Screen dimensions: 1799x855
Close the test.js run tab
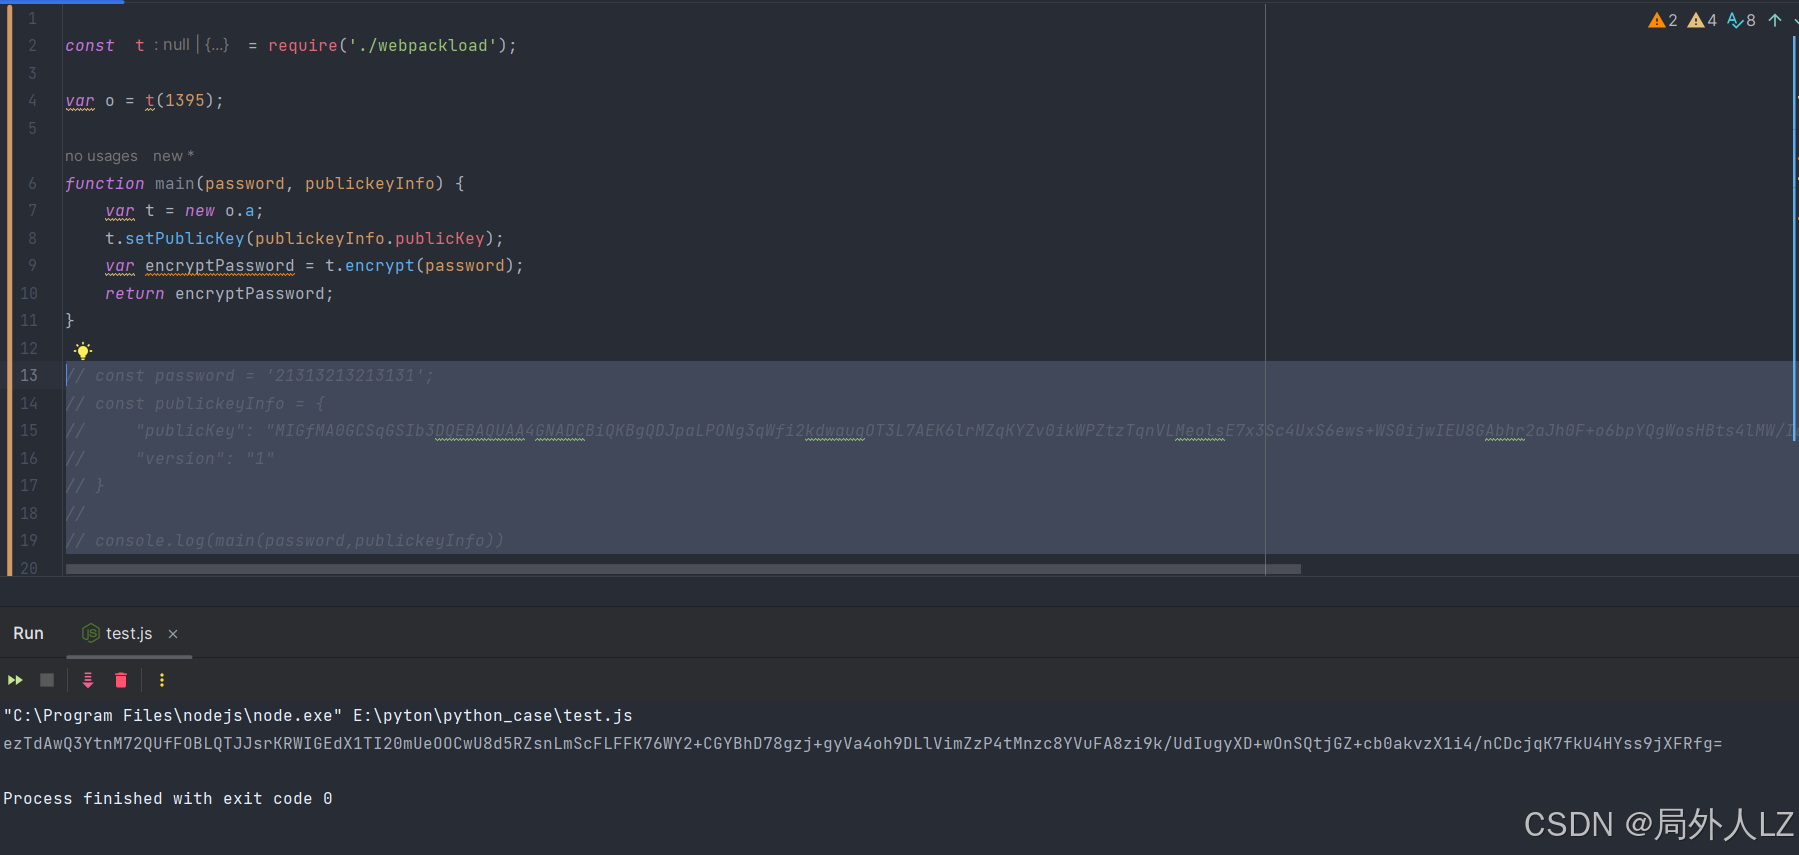[x=173, y=634]
